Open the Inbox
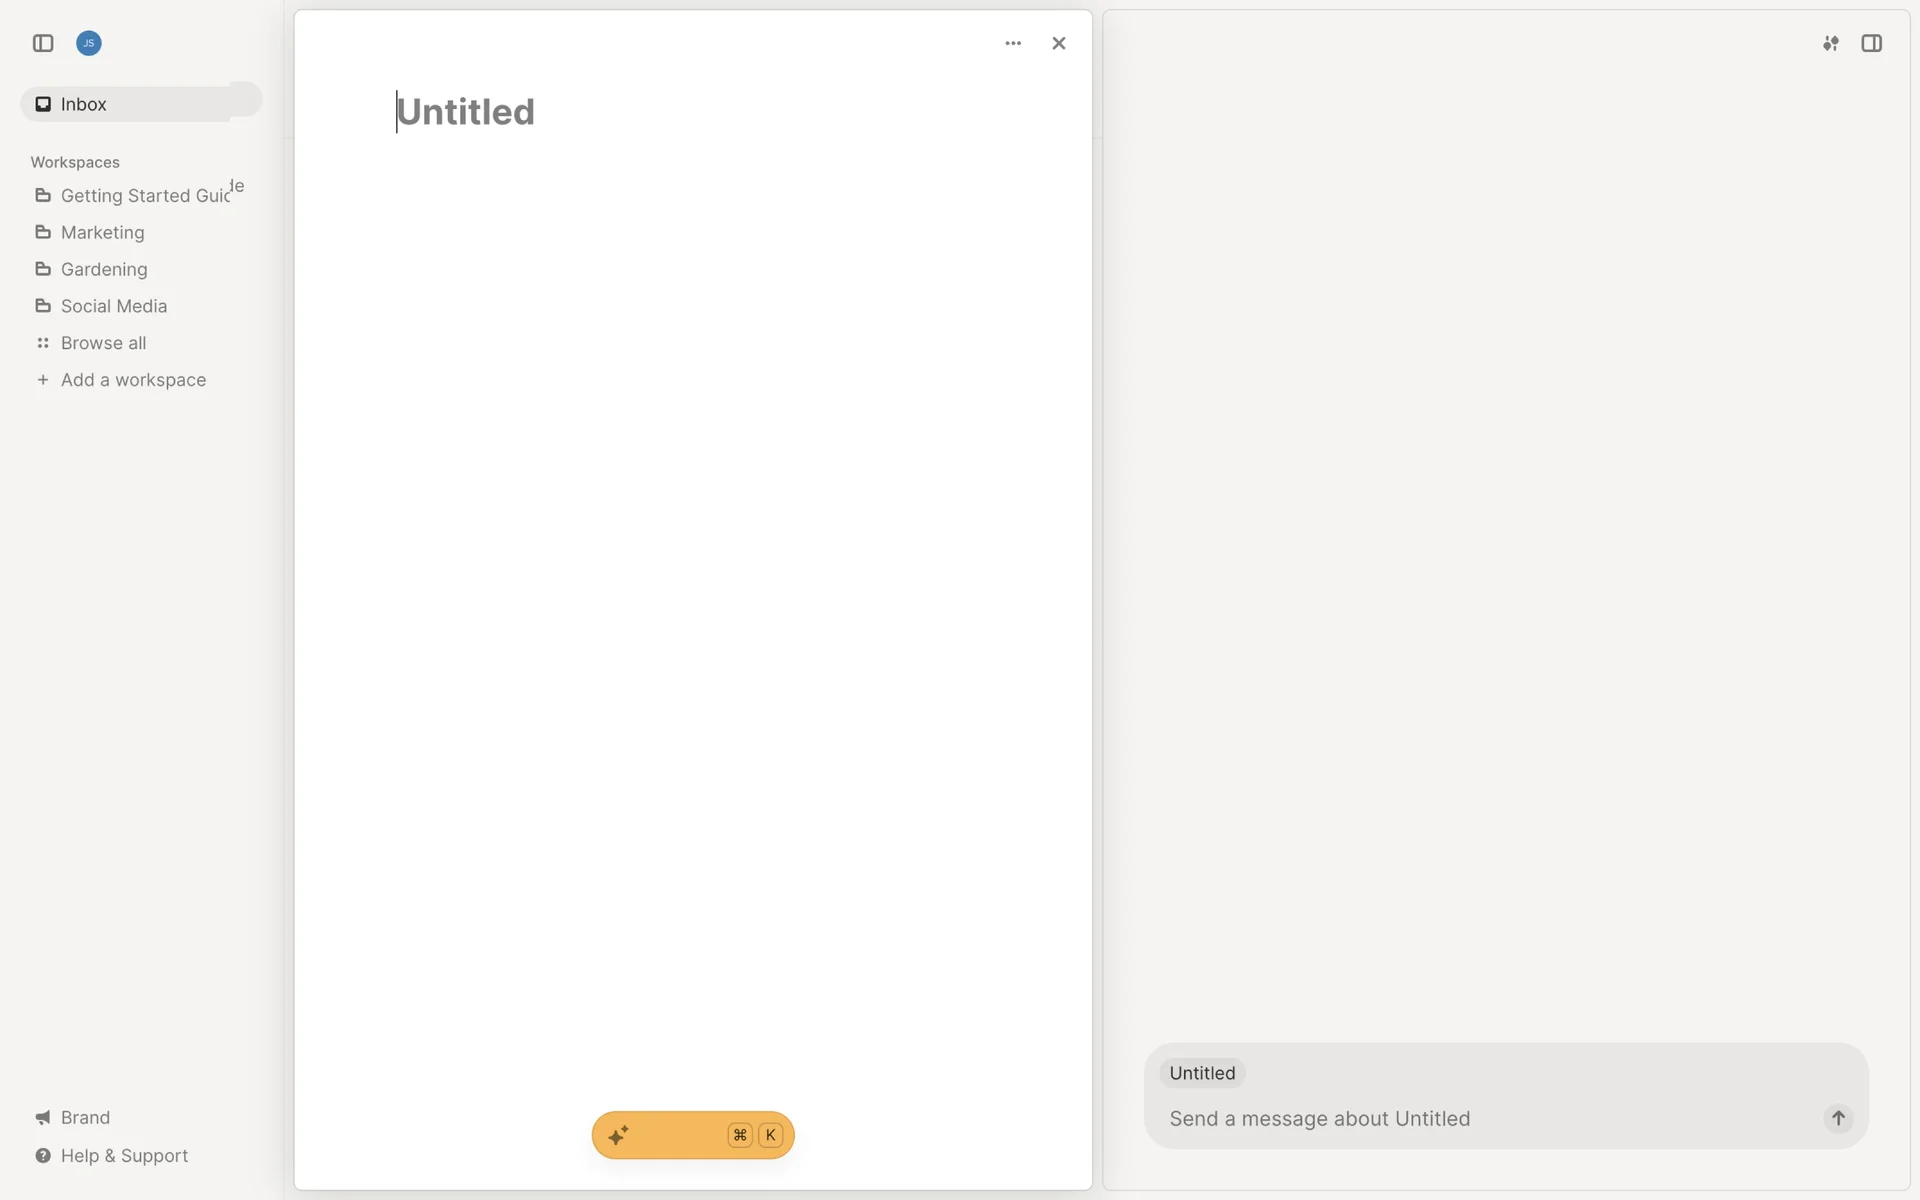 coord(84,104)
